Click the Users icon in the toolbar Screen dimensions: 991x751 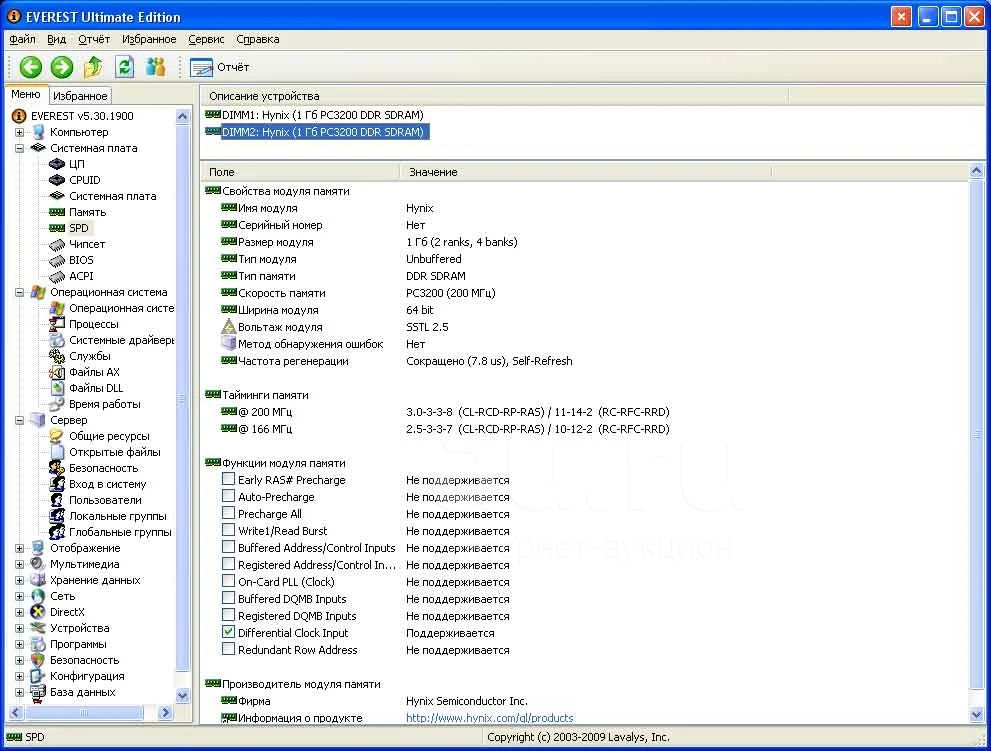coord(155,67)
